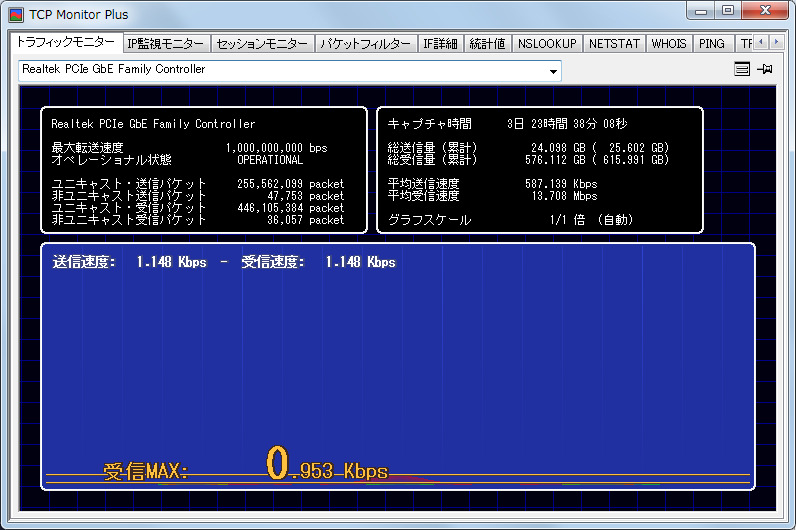Open the 統計値 tab
Image resolution: width=796 pixels, height=530 pixels.
[487, 44]
